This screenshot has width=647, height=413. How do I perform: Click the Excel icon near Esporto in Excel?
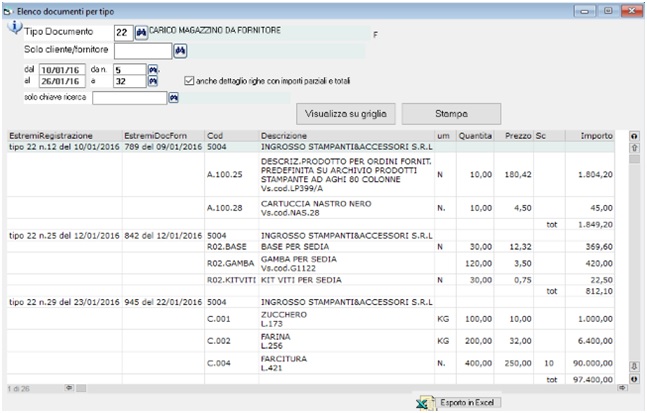click(425, 403)
